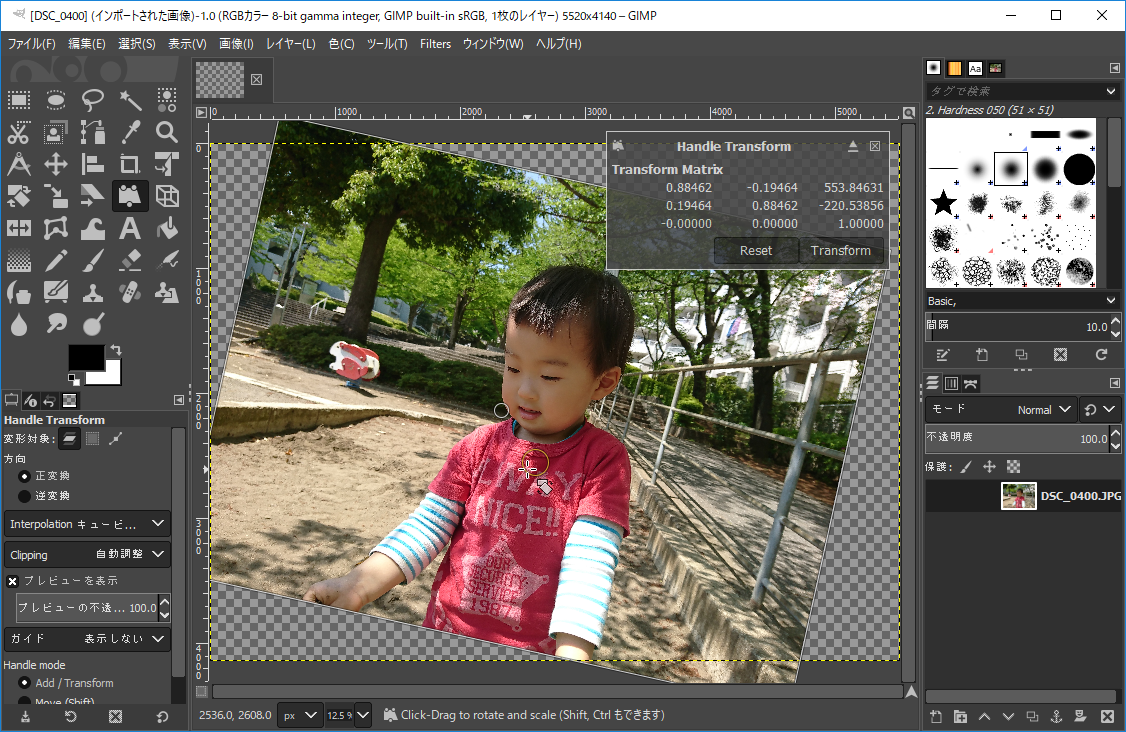1126x732 pixels.
Task: Adjust the 不透明度 layer opacity slider
Action: point(1018,438)
